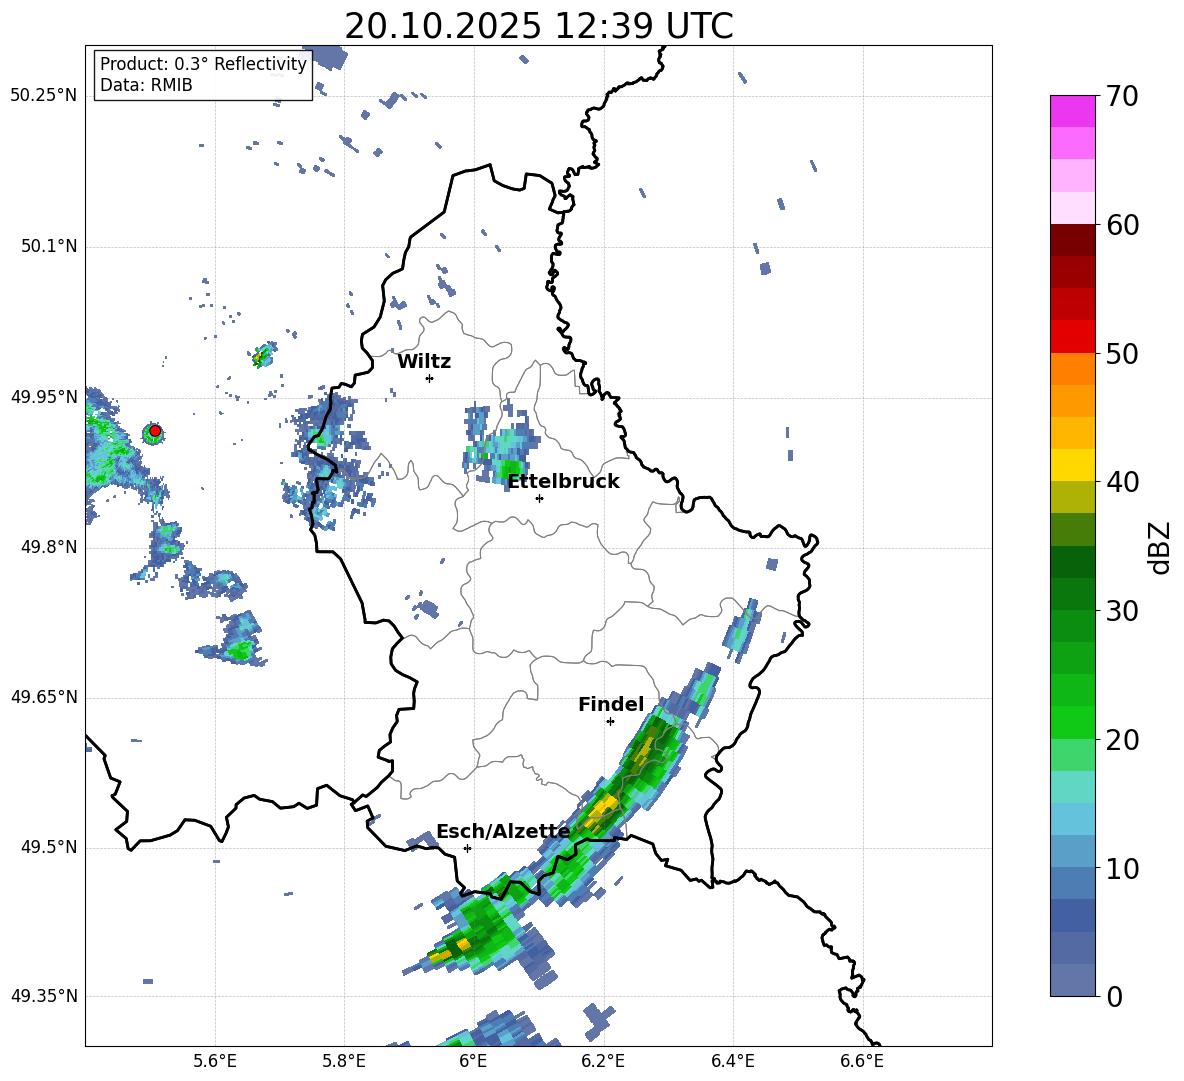This screenshot has height=1081, width=1184.
Task: Click the Wiltz city label
Action: pyautogui.click(x=424, y=362)
